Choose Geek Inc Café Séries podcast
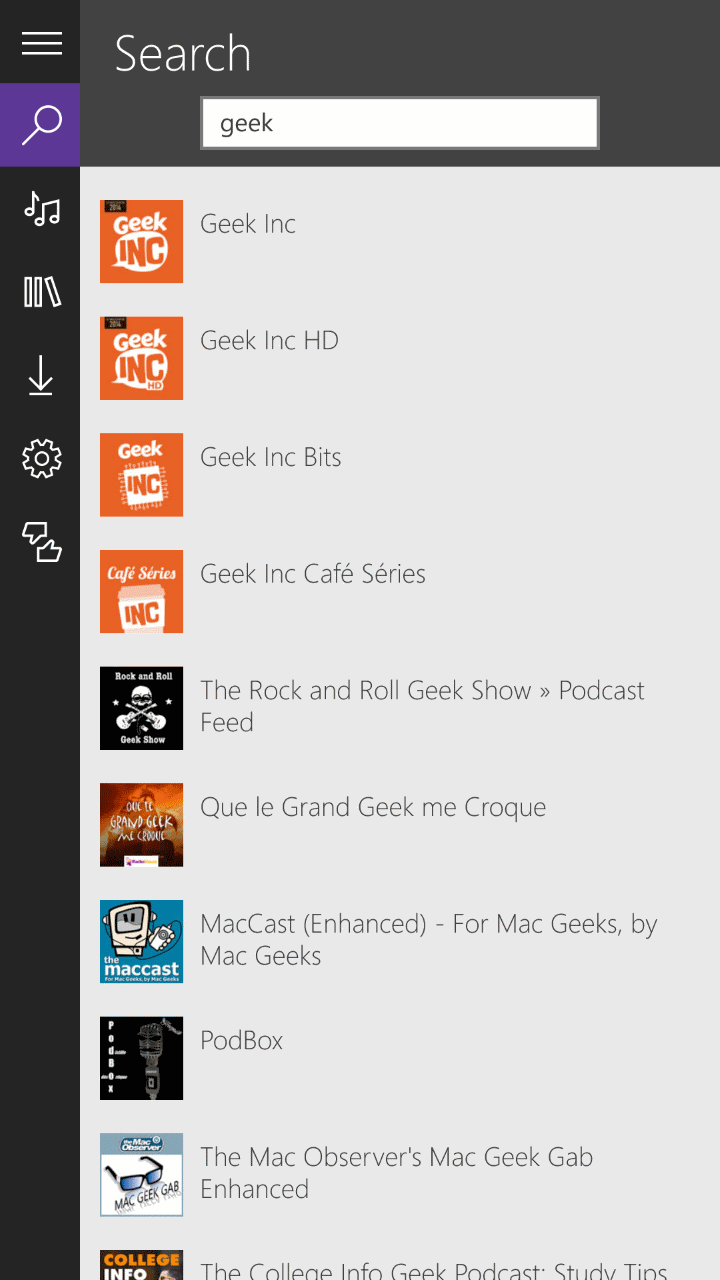 point(312,574)
